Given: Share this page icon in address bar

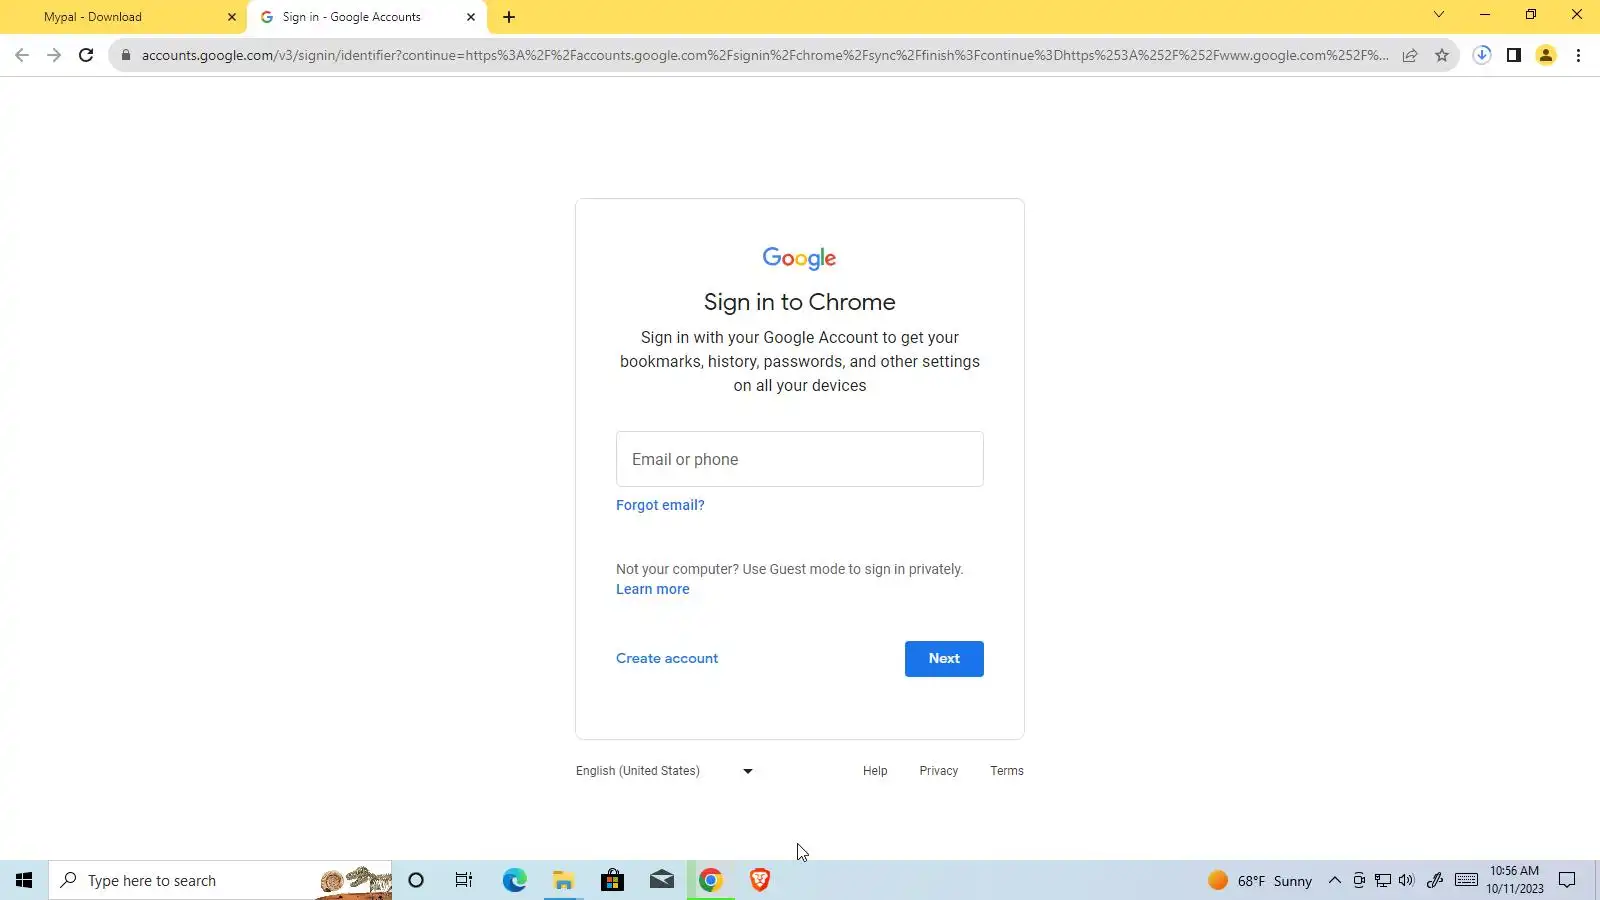Looking at the screenshot, I should pos(1410,55).
